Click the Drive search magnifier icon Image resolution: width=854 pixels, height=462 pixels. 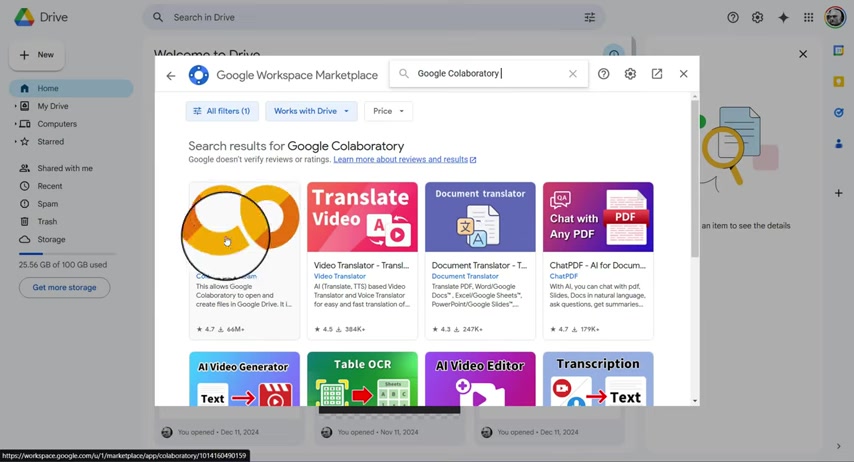coord(158,17)
